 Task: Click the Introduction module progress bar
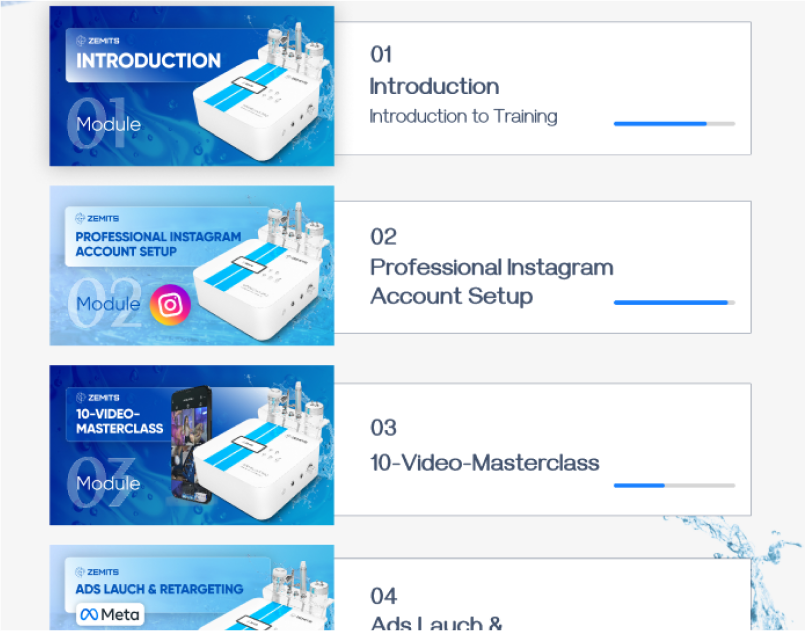point(675,124)
